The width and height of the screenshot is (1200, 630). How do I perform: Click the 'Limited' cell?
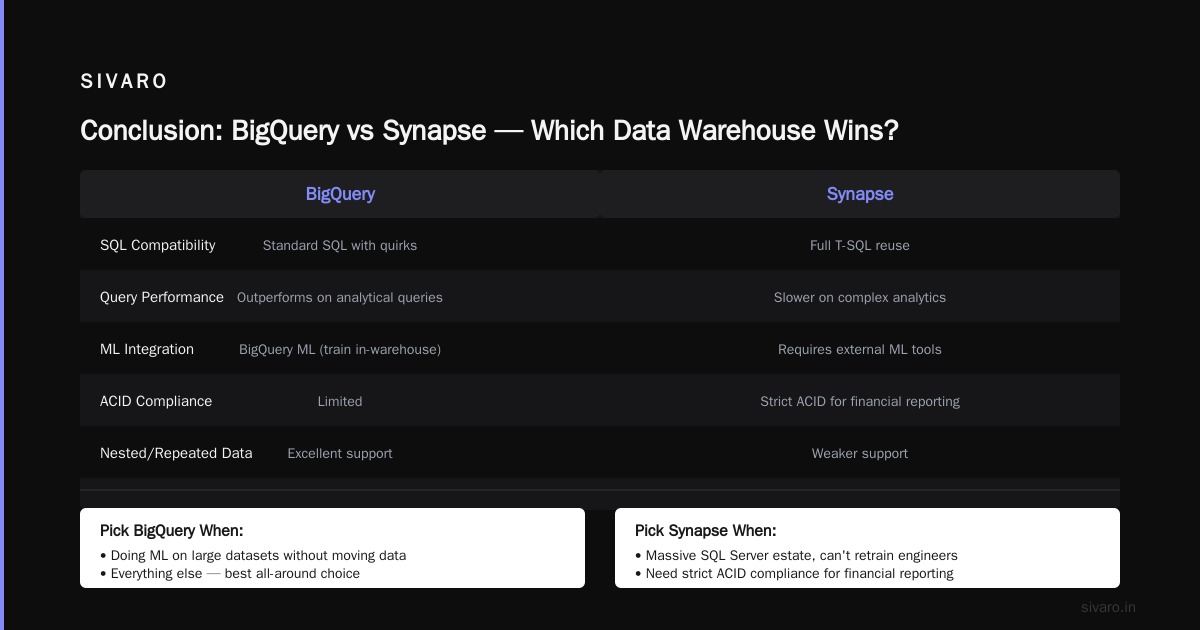[x=340, y=401]
